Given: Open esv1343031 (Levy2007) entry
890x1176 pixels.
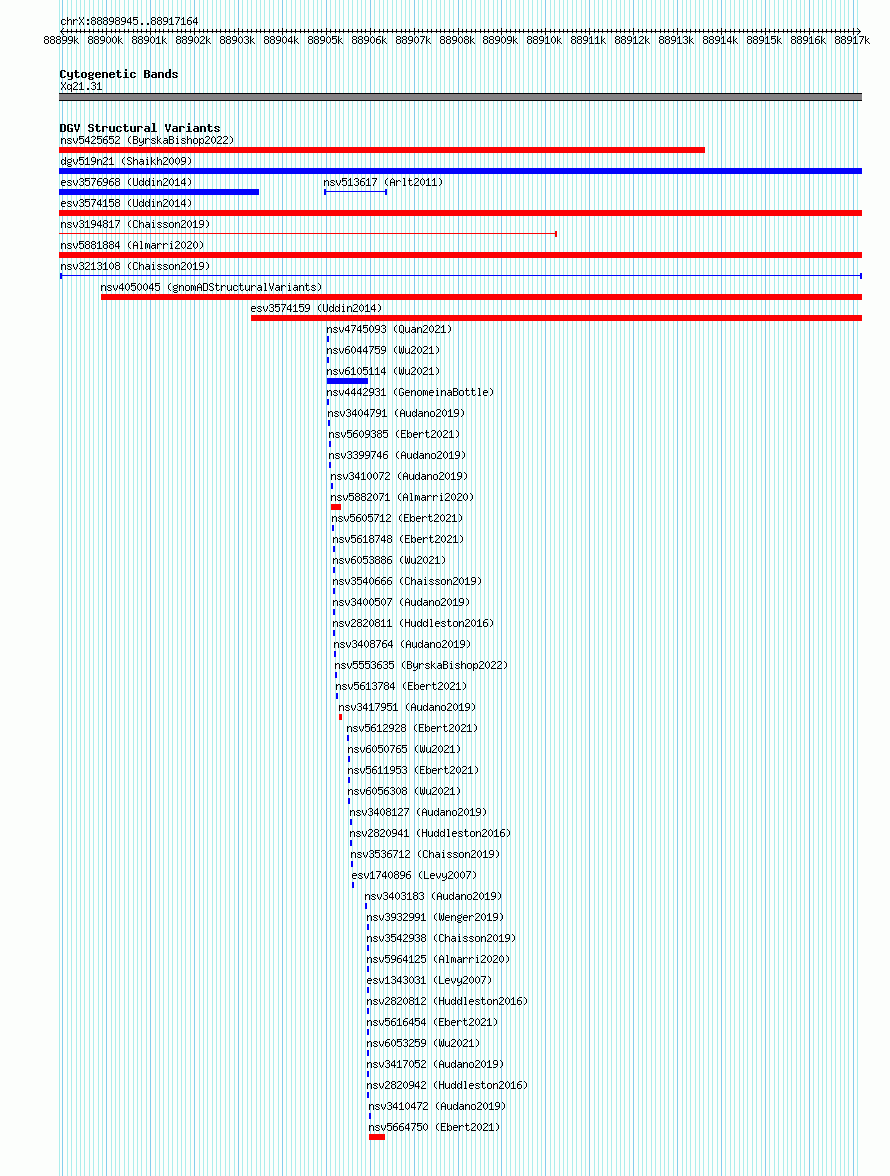Looking at the screenshot, I should (x=429, y=980).
